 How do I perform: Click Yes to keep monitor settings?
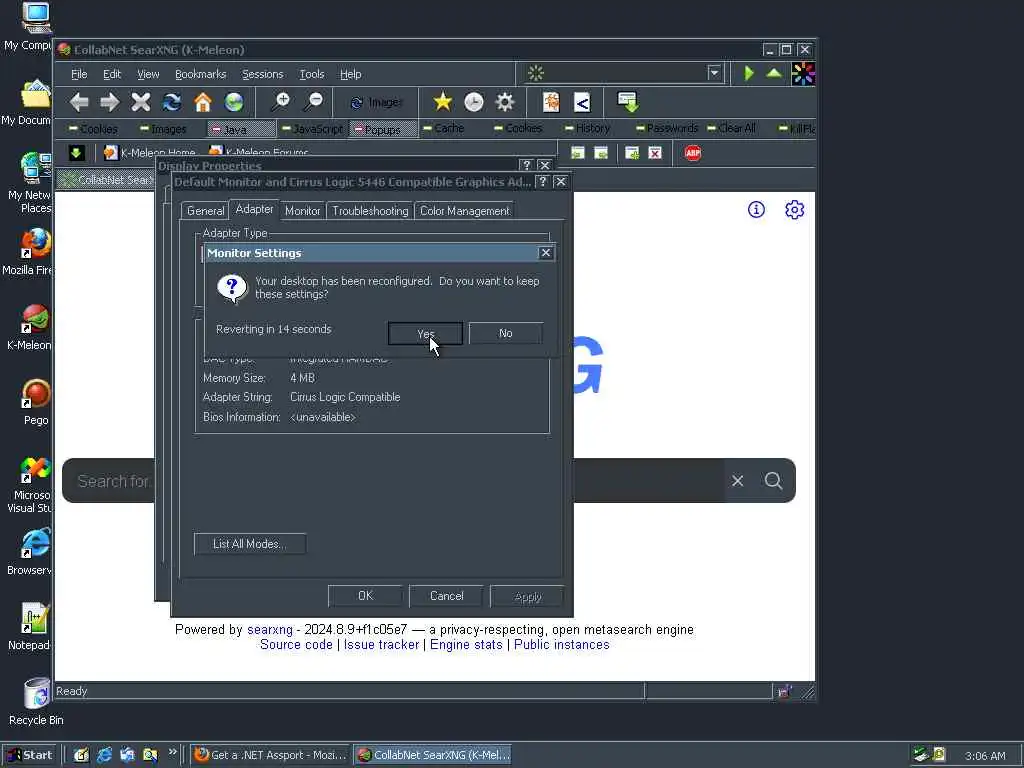tap(425, 333)
